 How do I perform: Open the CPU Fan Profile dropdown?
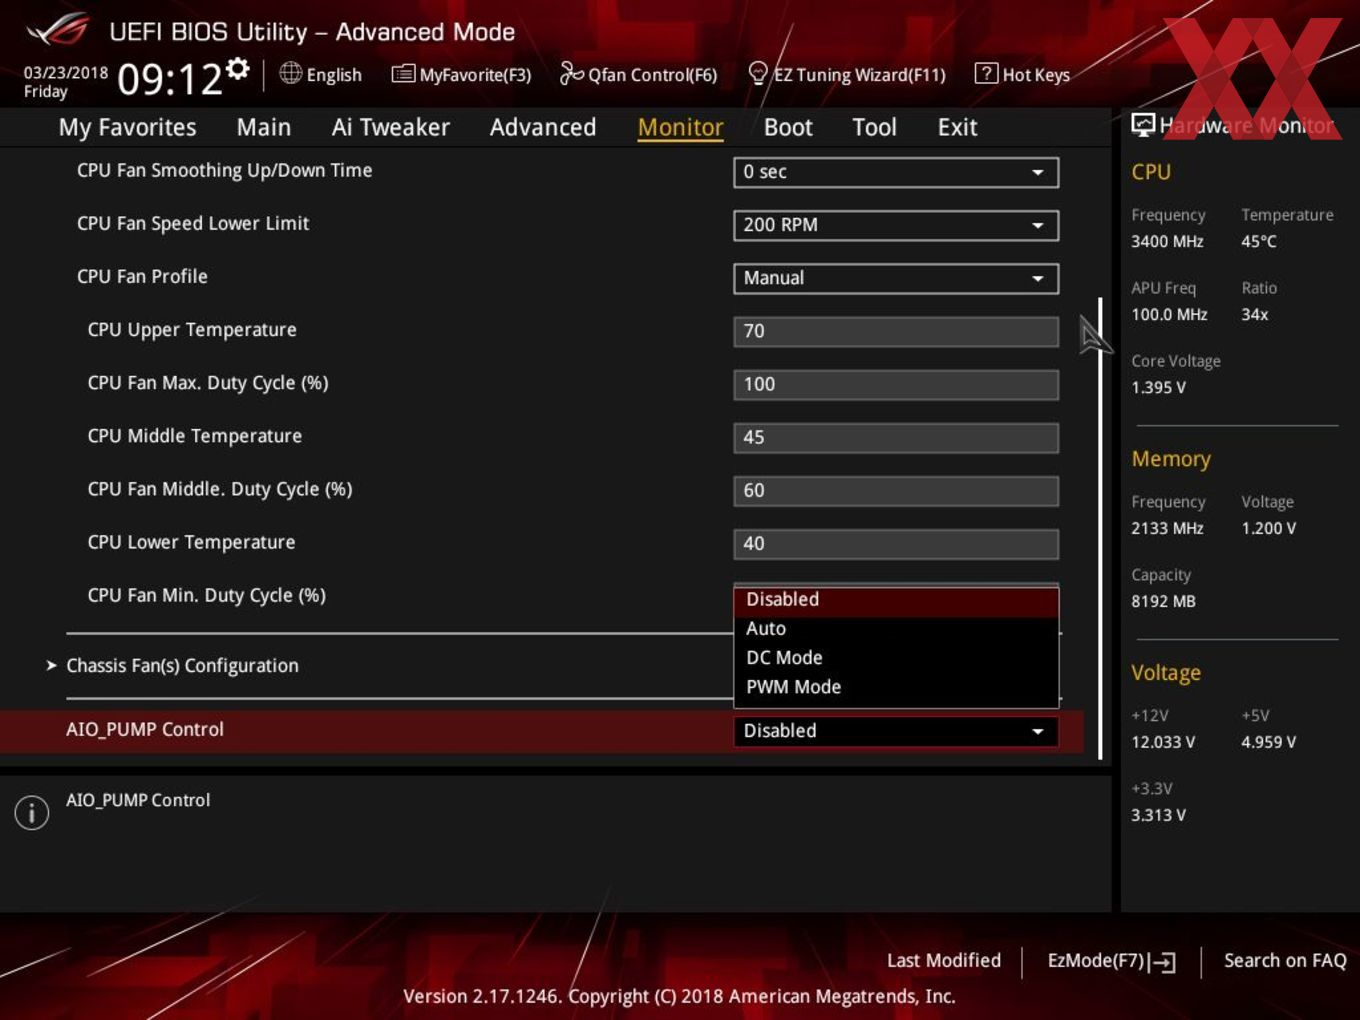895,278
